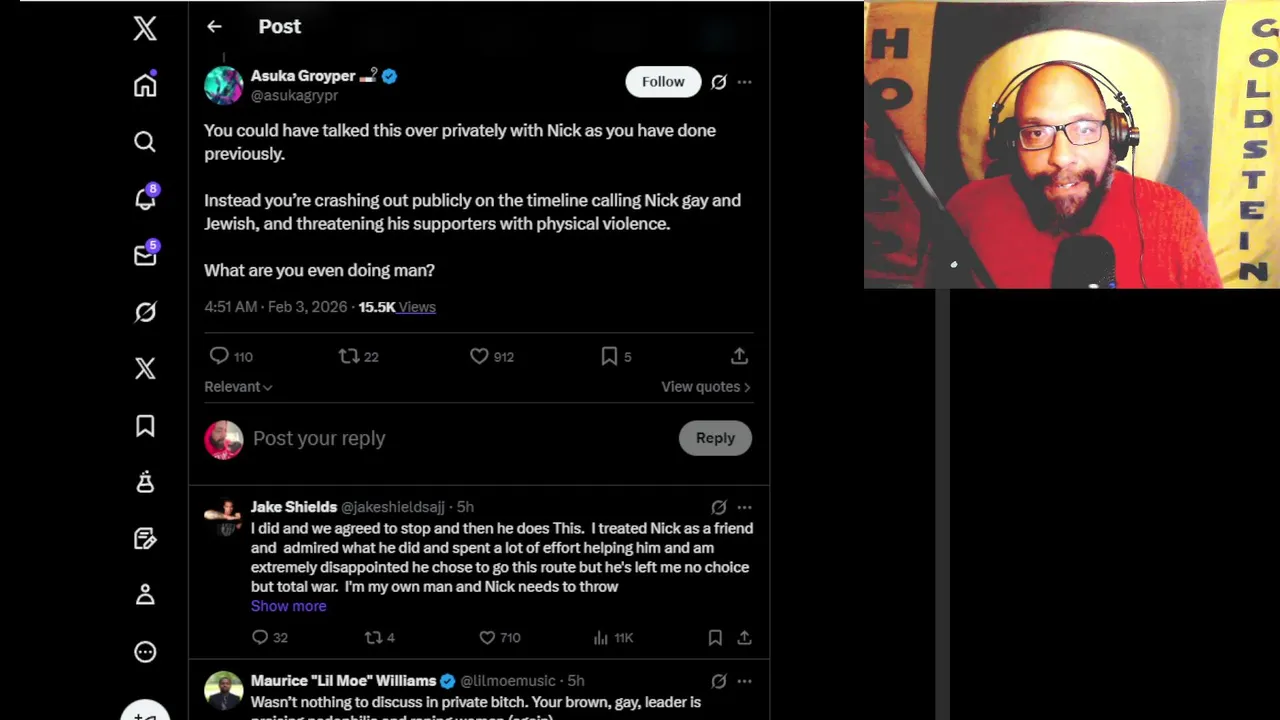Image resolution: width=1280 pixels, height=720 pixels.
Task: Share the main post
Action: coord(739,356)
